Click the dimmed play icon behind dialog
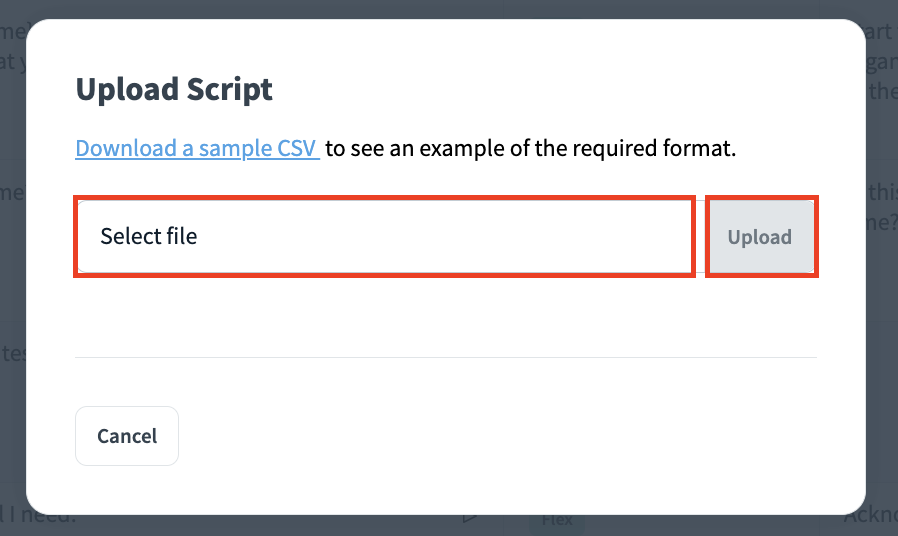The image size is (898, 536). pyautogui.click(x=469, y=518)
